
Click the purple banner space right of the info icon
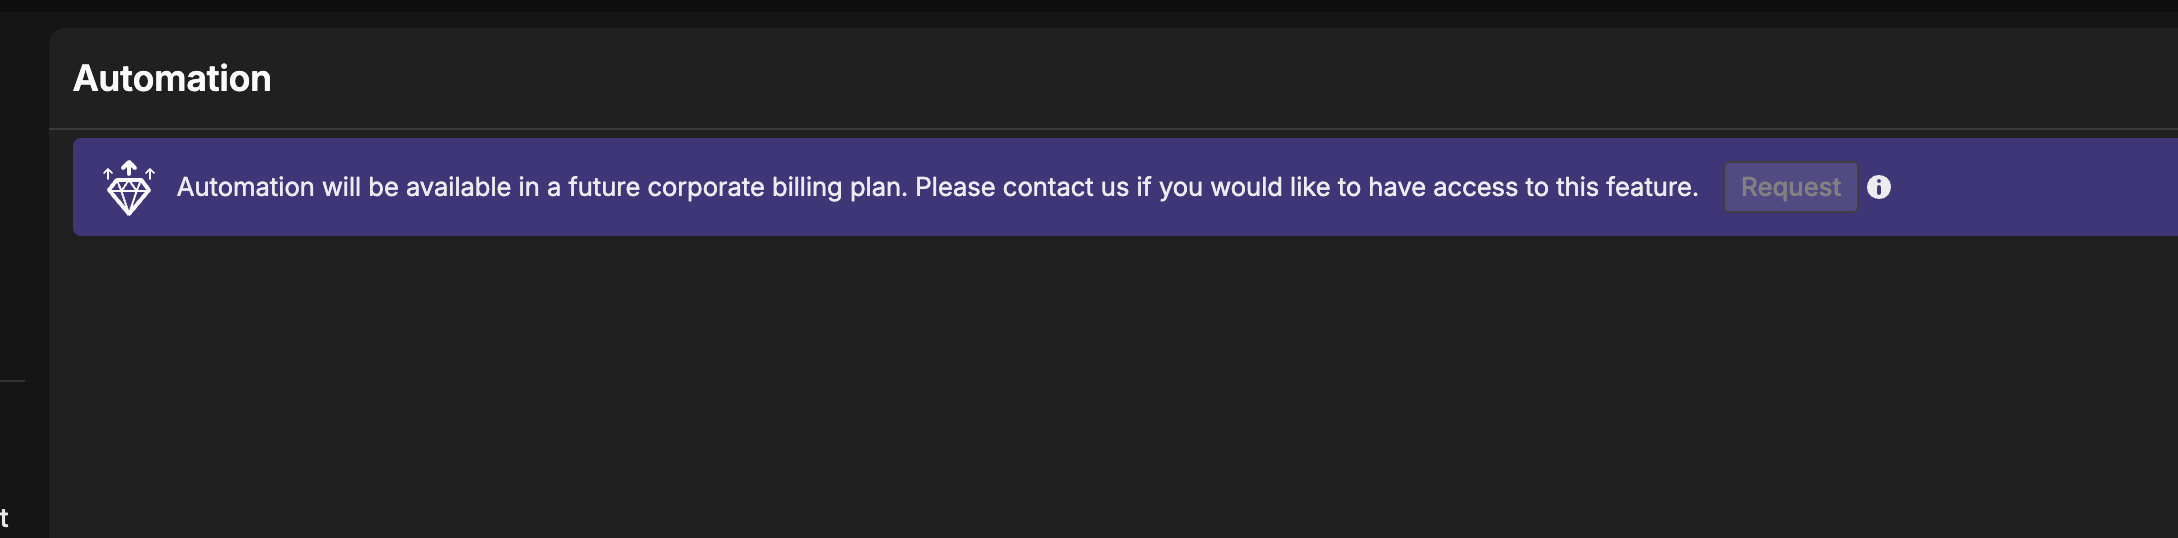click(2035, 187)
